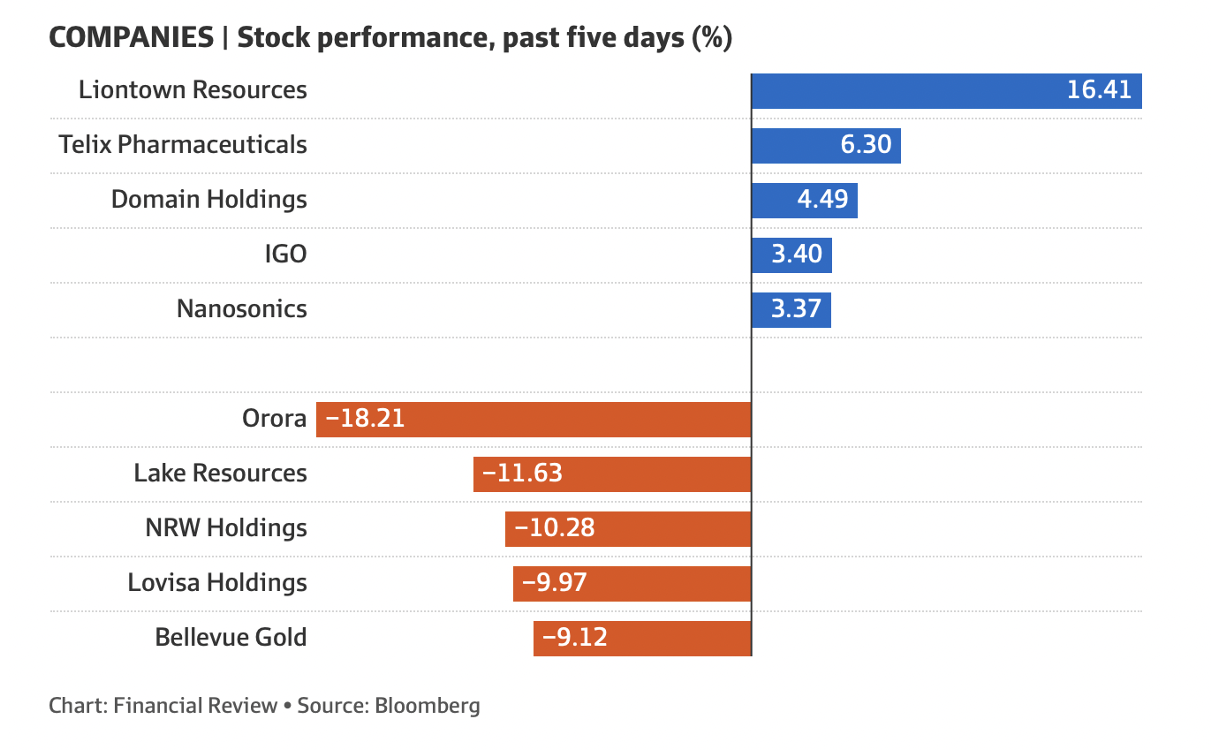Click the IGO 3.40 blue bar
Screen dimensions: 1230x750
point(791,254)
